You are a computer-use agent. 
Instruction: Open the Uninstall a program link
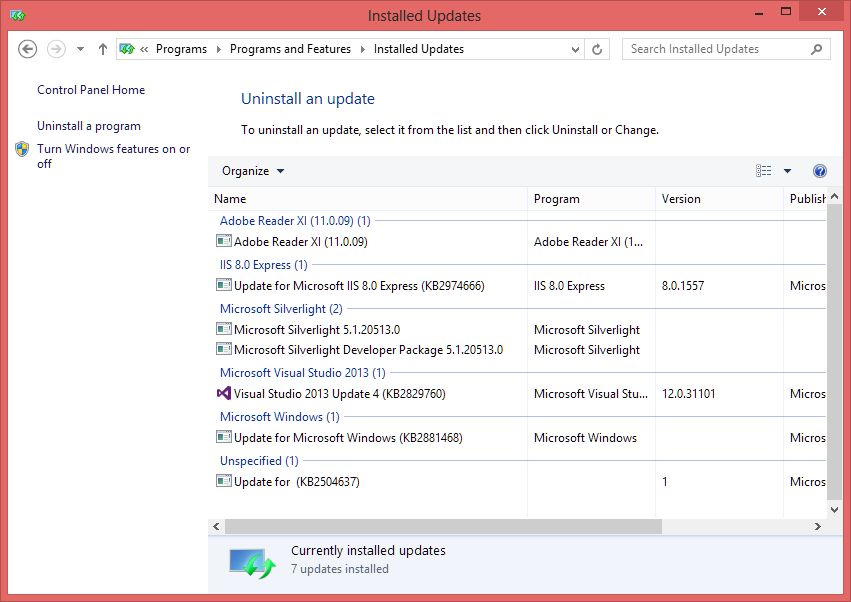tap(89, 126)
